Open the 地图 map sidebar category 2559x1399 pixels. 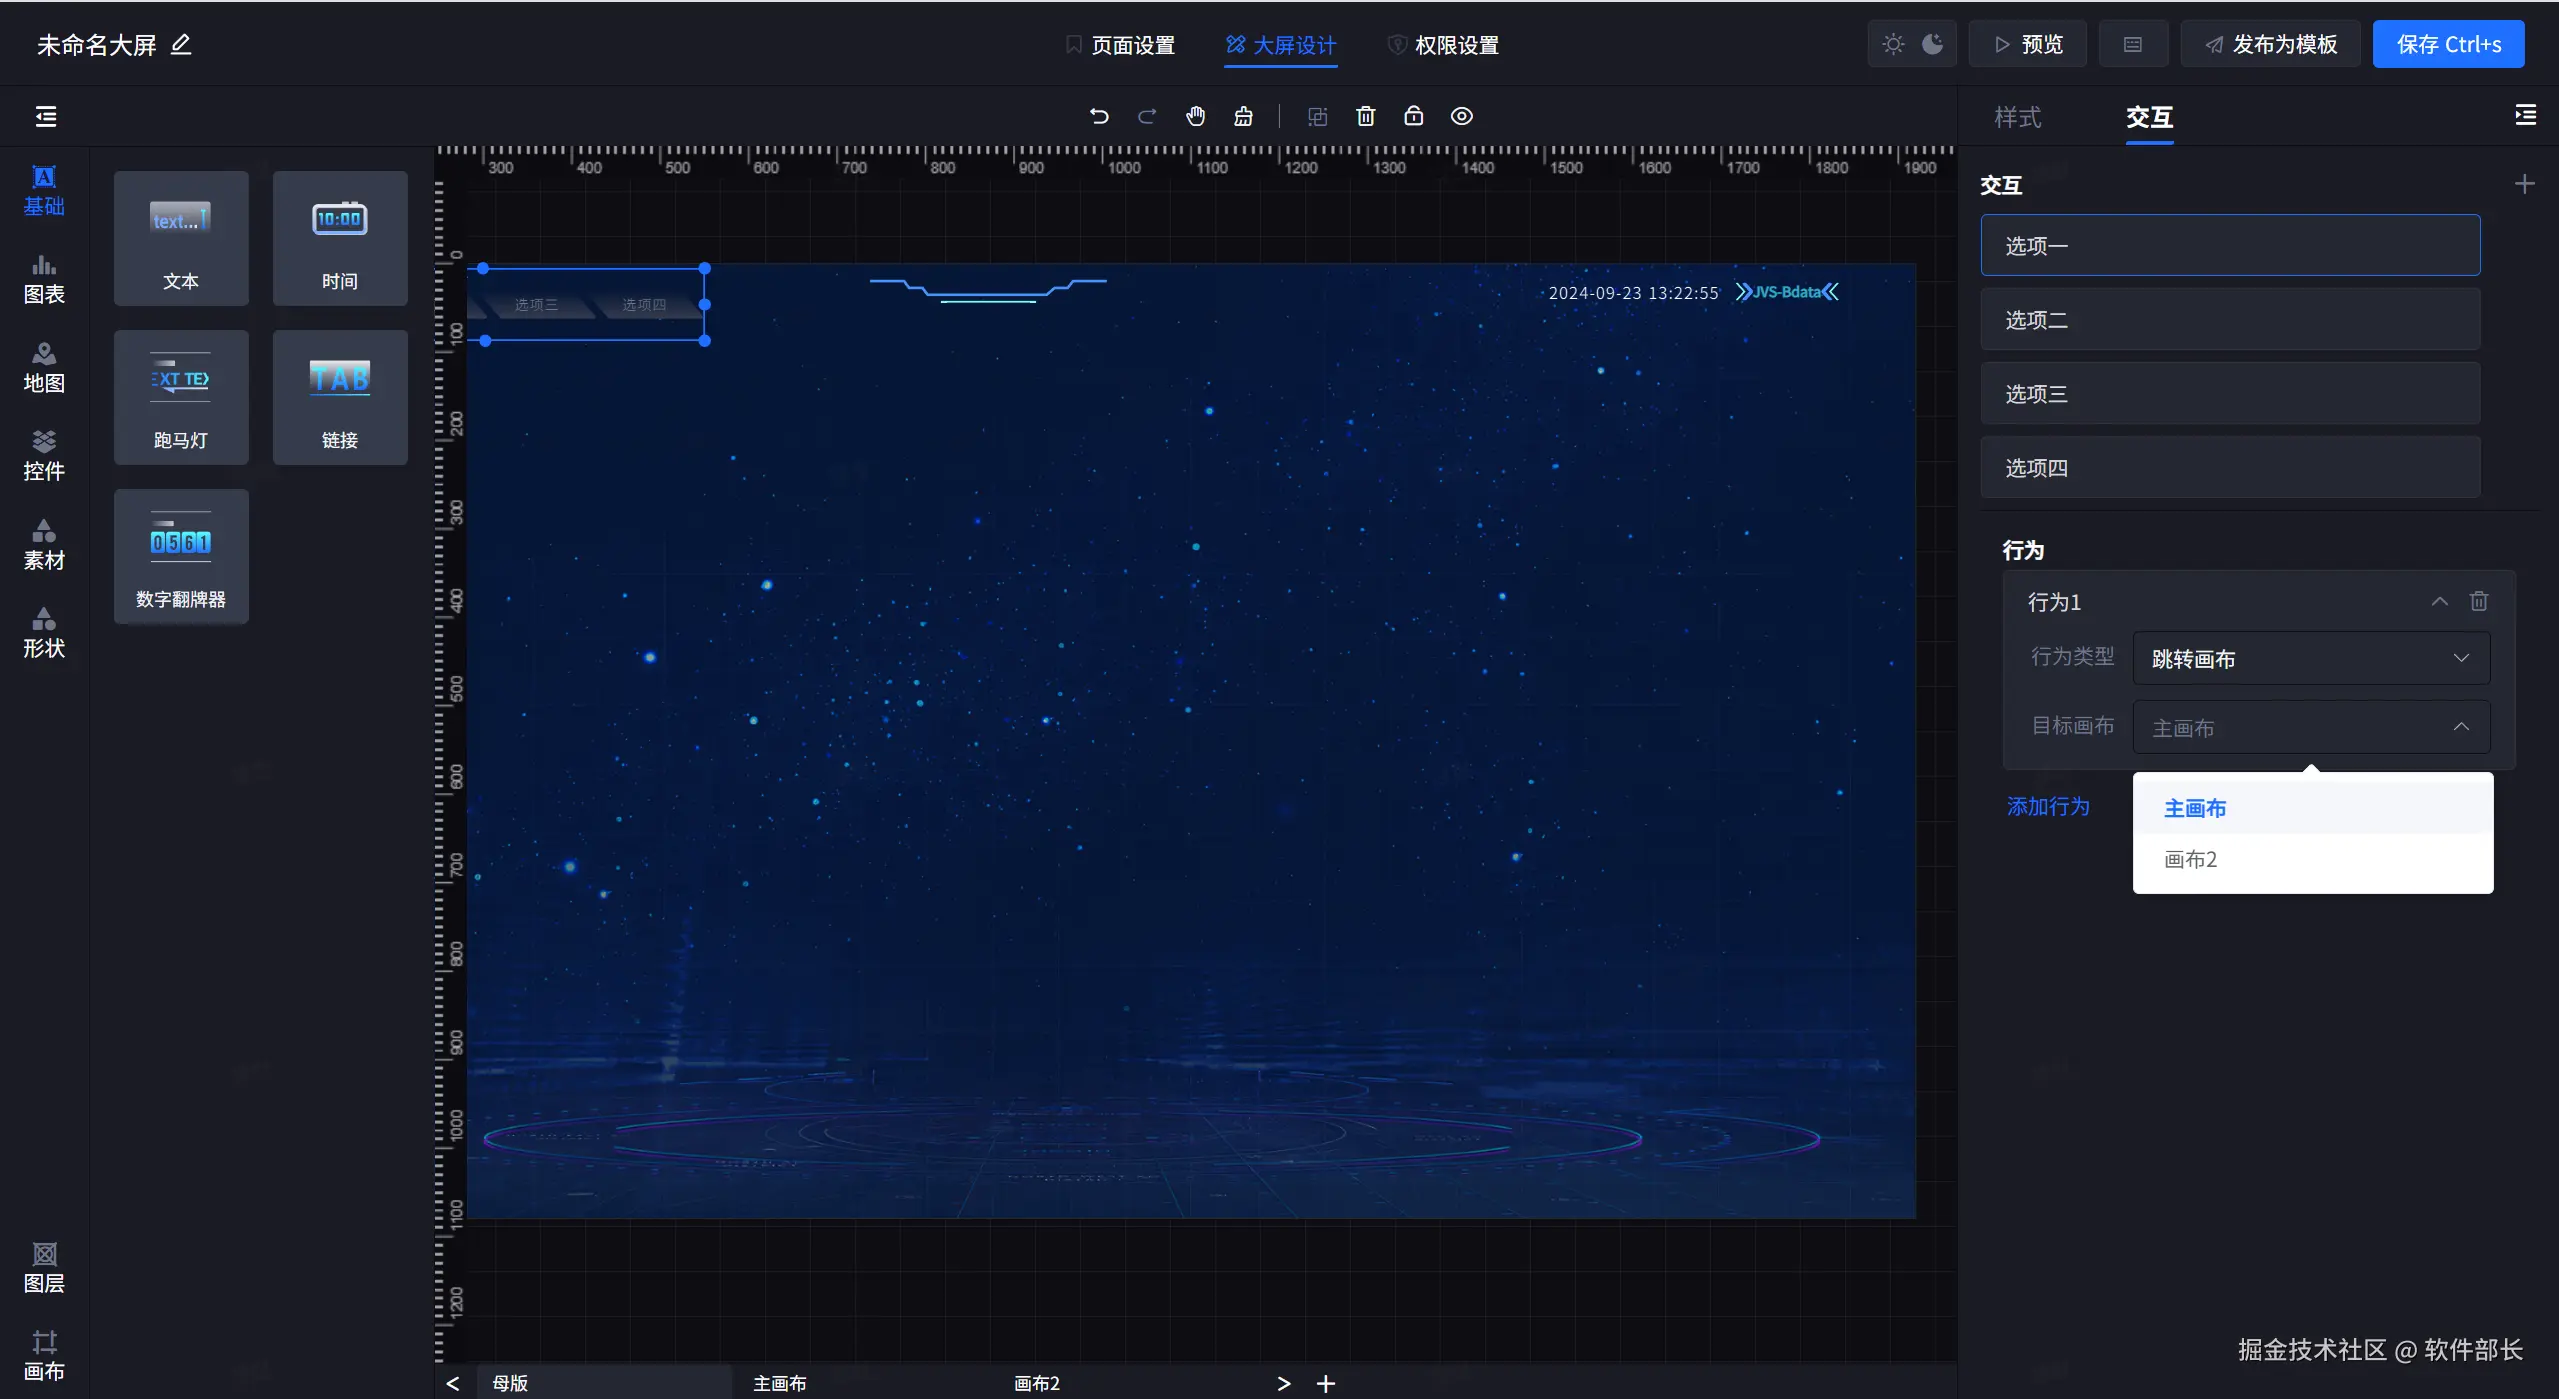[x=44, y=367]
